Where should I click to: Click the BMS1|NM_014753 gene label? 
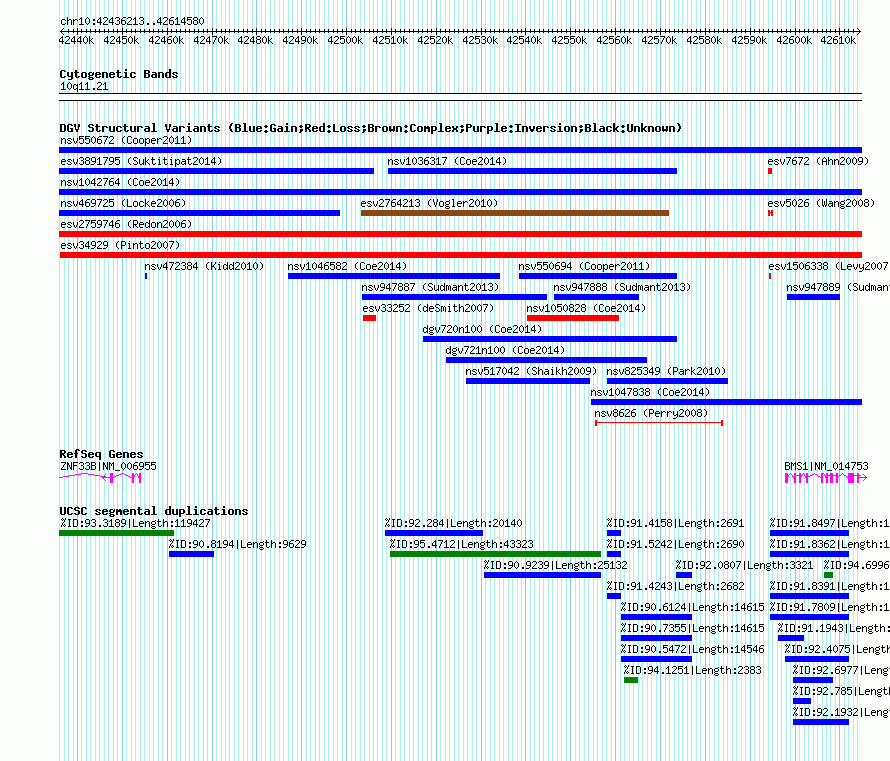[826, 466]
